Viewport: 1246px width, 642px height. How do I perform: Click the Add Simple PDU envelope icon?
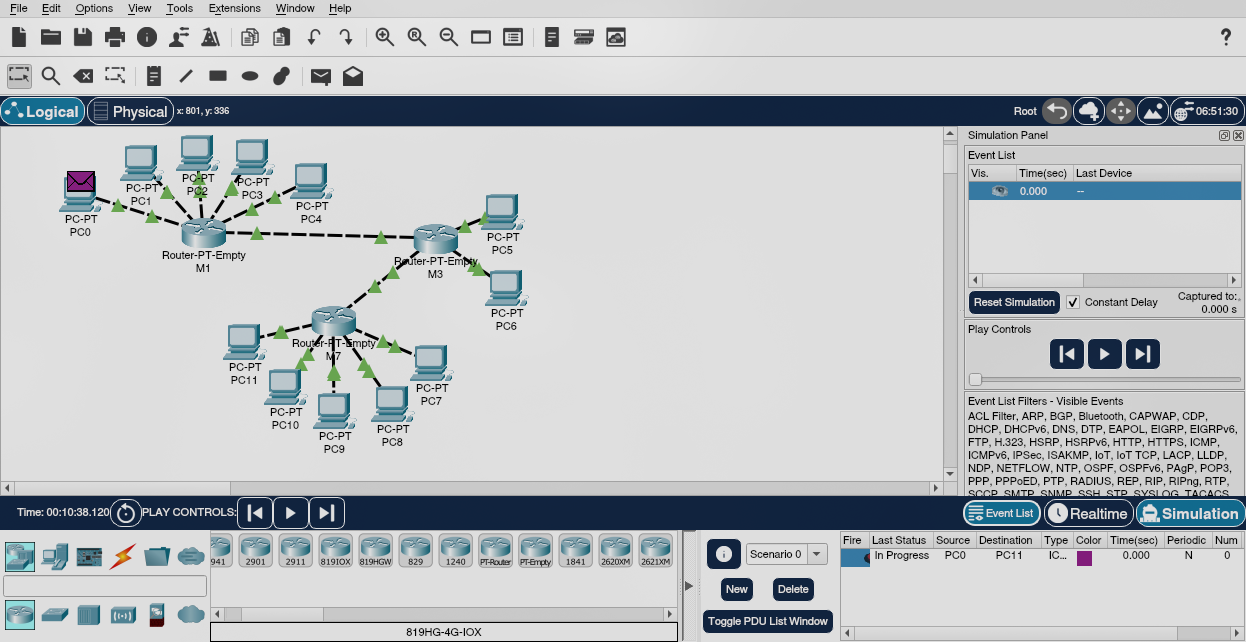320,76
